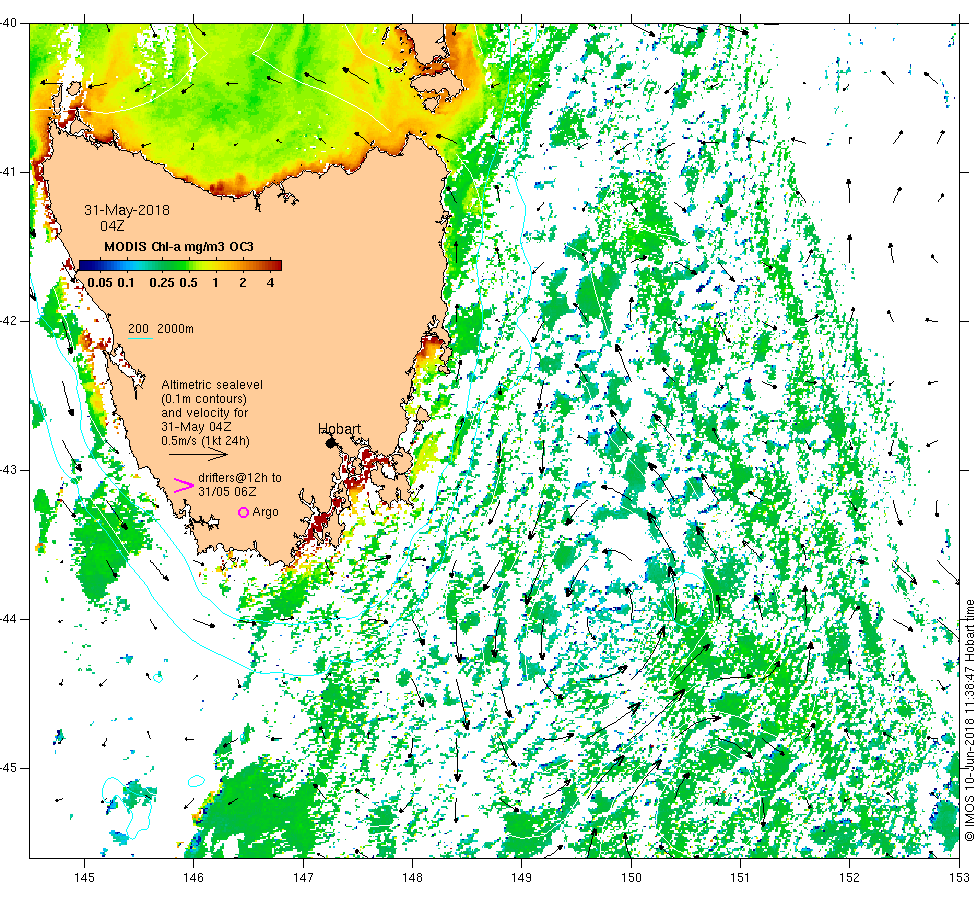Click the '4' value on the color scale
980x900 pixels.
(x=271, y=282)
